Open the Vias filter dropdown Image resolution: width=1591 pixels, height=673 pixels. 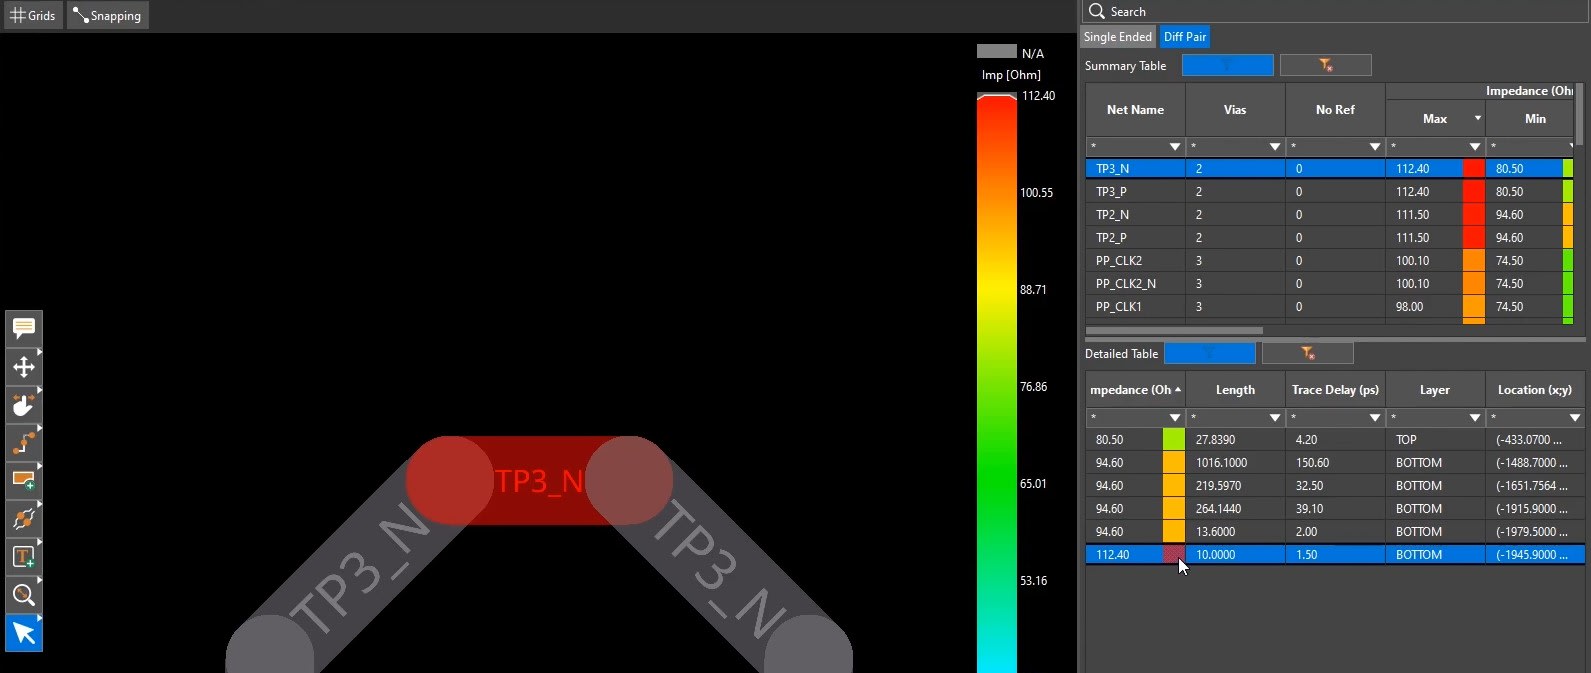1275,147
